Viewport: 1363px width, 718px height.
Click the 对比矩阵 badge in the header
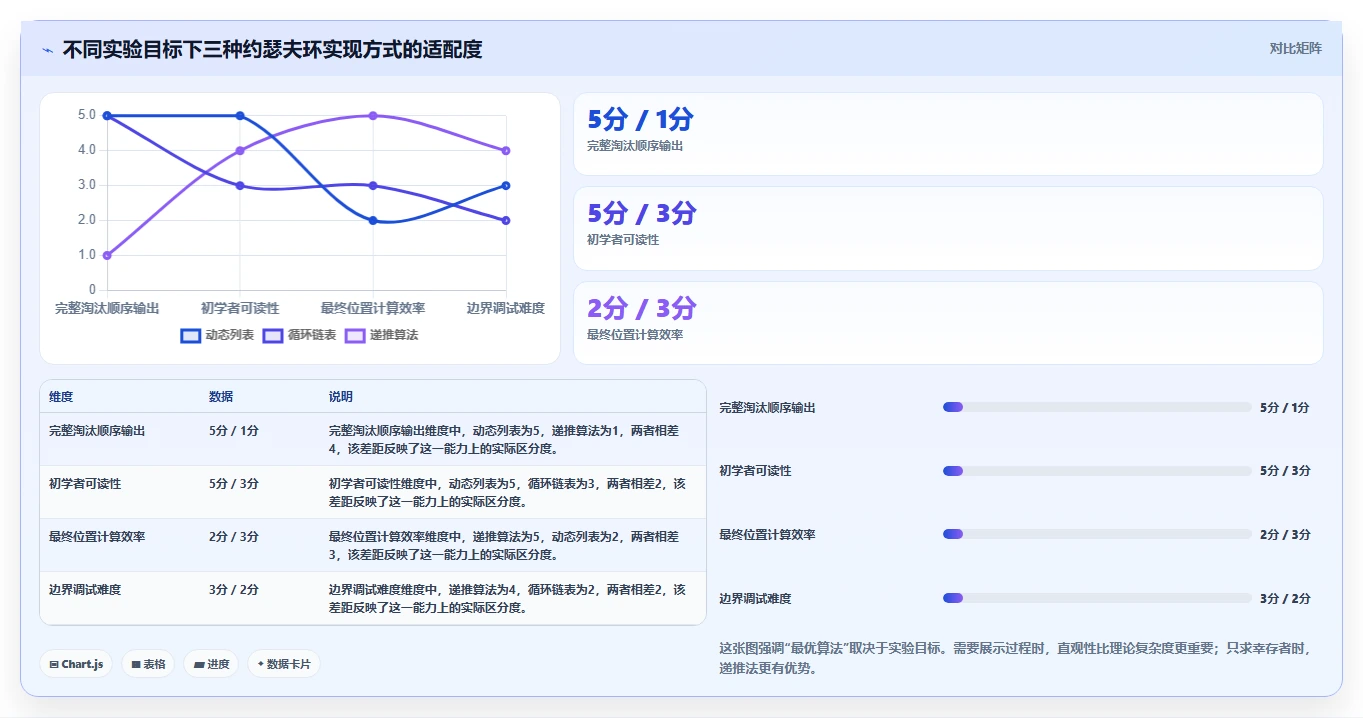tap(1295, 48)
